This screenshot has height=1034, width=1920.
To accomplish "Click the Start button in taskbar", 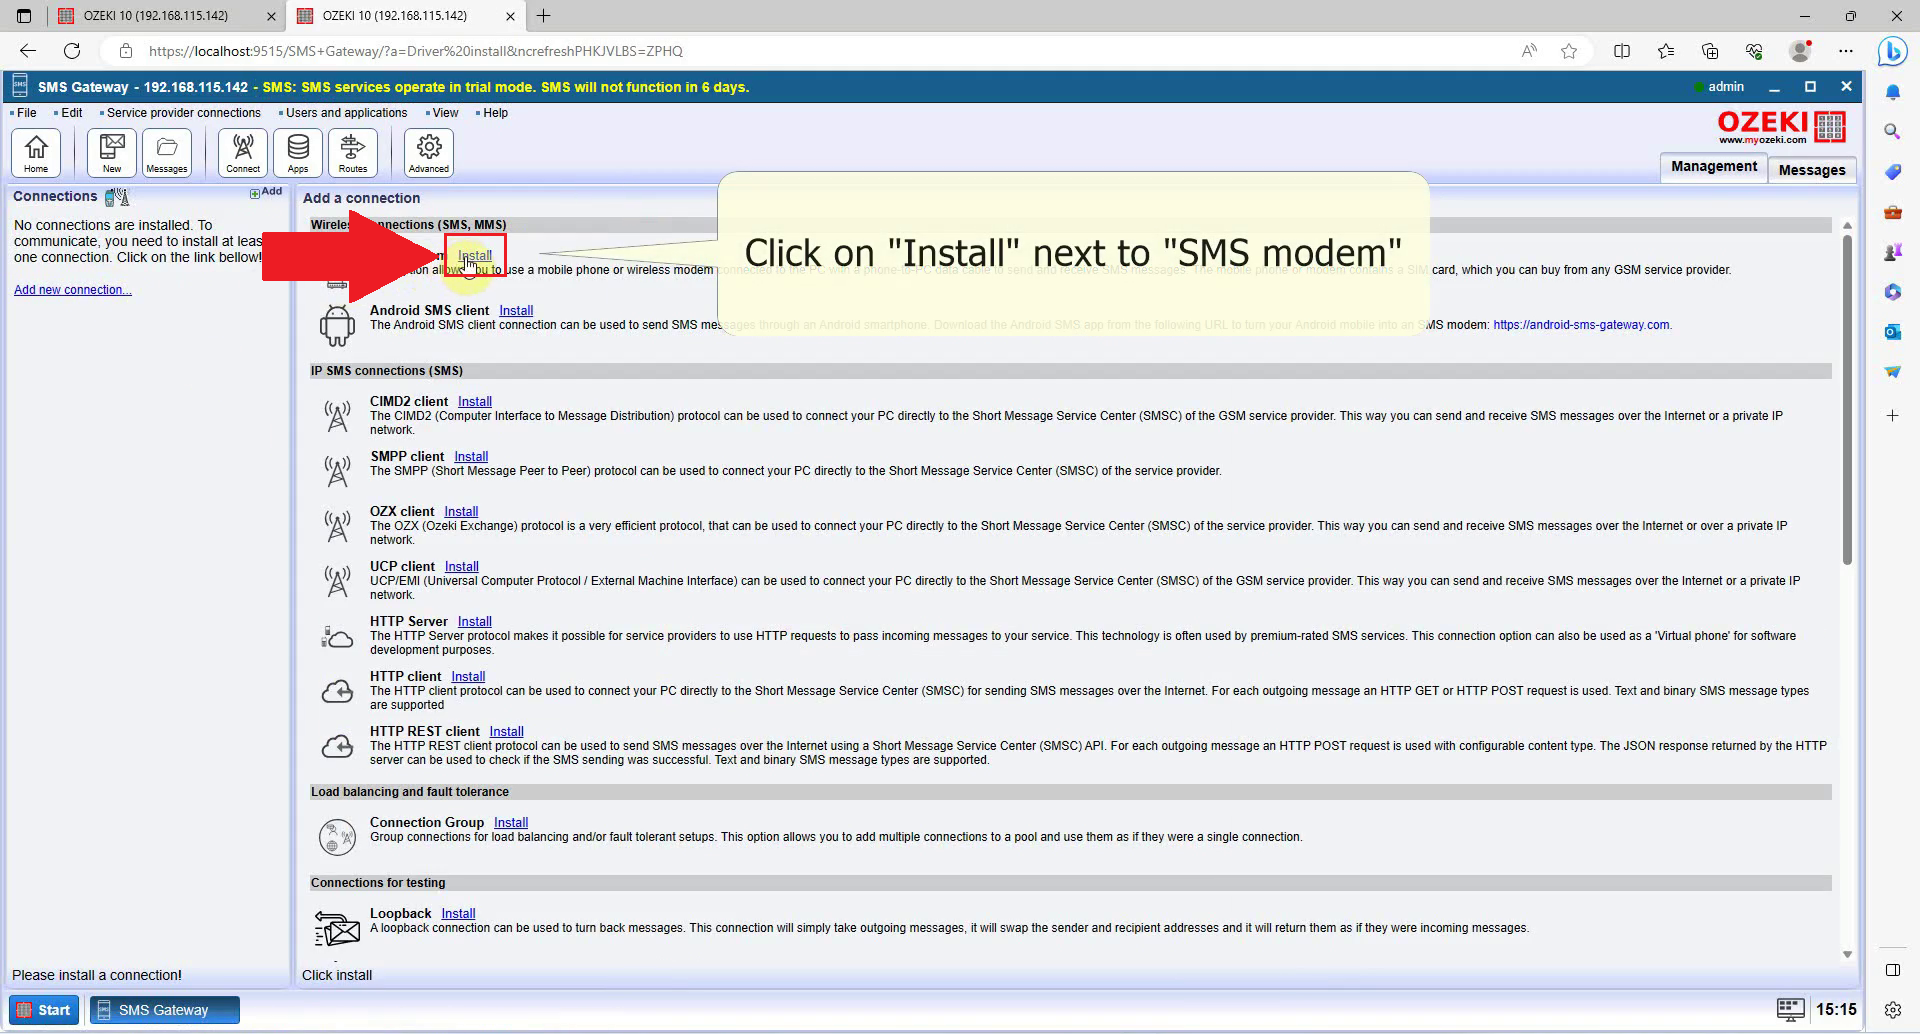I will (44, 1010).
